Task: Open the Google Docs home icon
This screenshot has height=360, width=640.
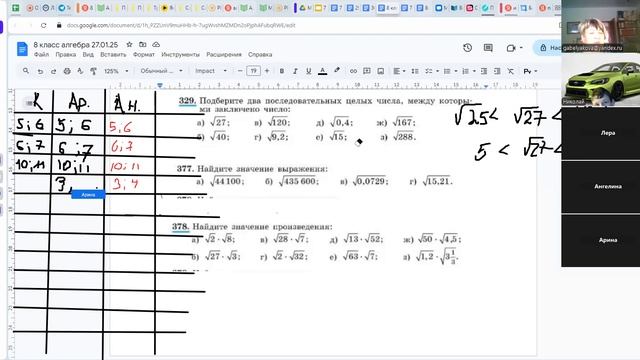Action: point(22,49)
